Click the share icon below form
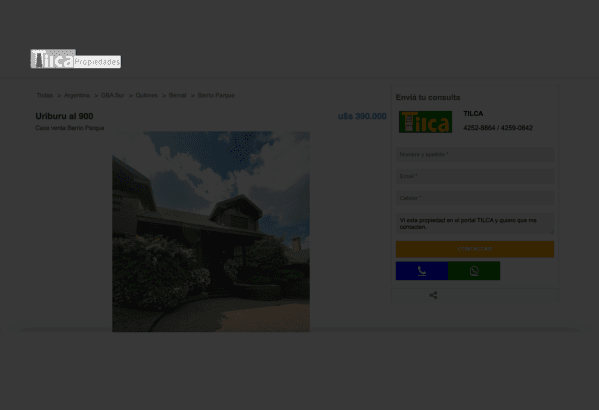The image size is (599, 410). click(433, 295)
